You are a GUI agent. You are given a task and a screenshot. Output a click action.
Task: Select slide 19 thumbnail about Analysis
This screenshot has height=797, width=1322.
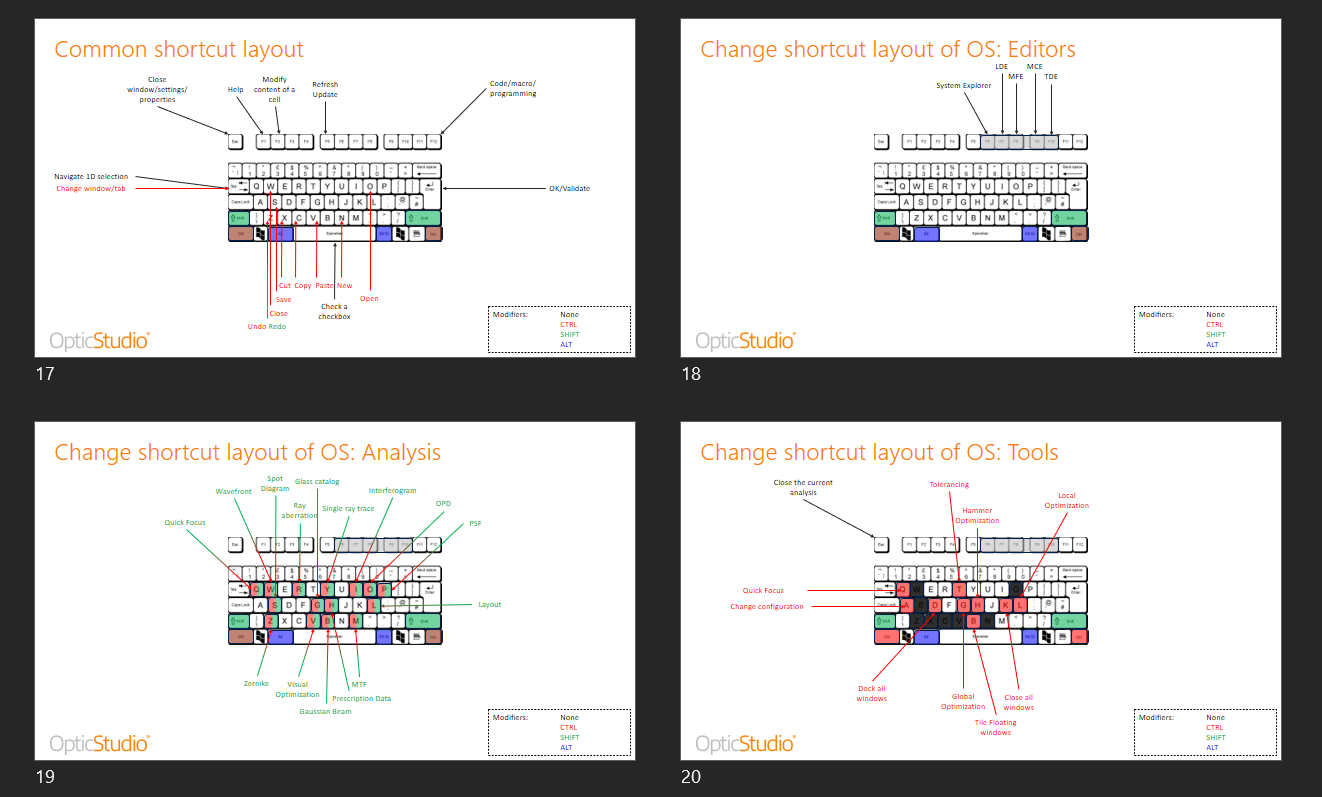(335, 591)
